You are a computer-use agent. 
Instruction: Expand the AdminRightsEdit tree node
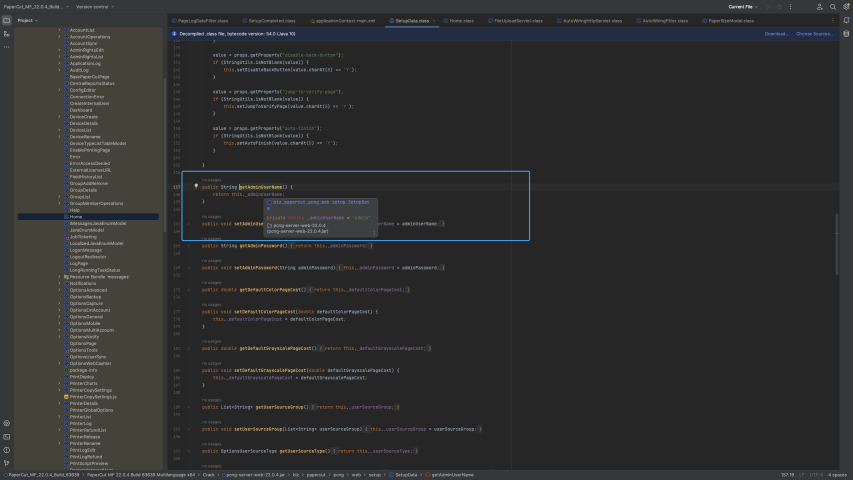coord(59,50)
